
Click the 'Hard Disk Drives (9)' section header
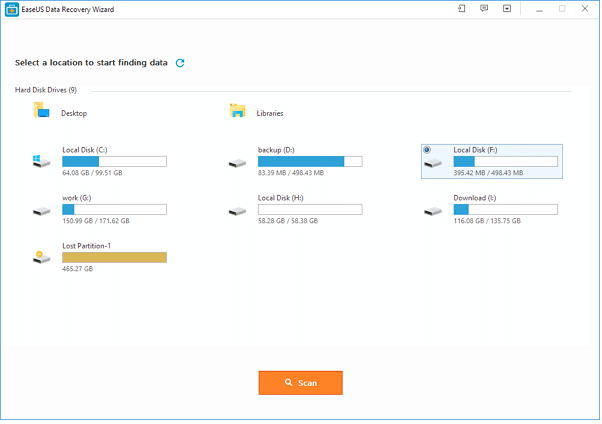[46, 90]
